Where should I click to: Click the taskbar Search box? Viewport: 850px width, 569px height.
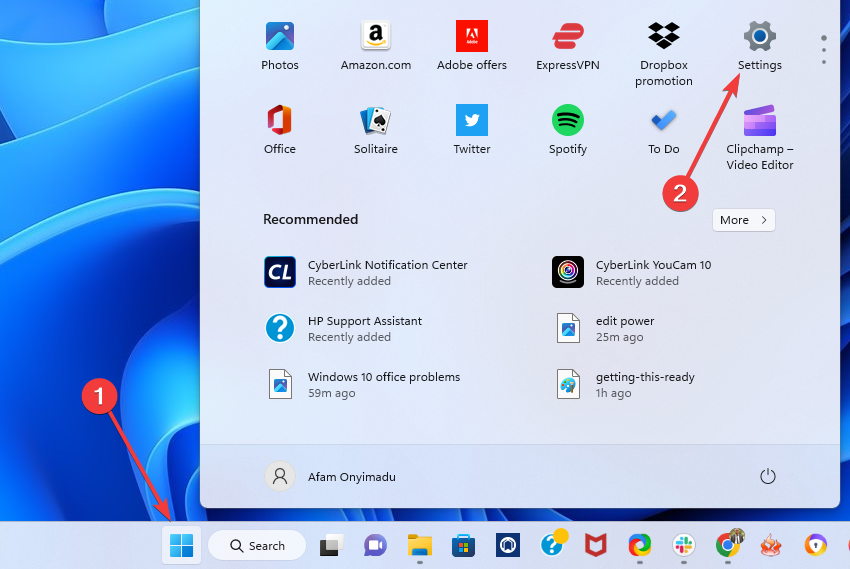coord(257,545)
